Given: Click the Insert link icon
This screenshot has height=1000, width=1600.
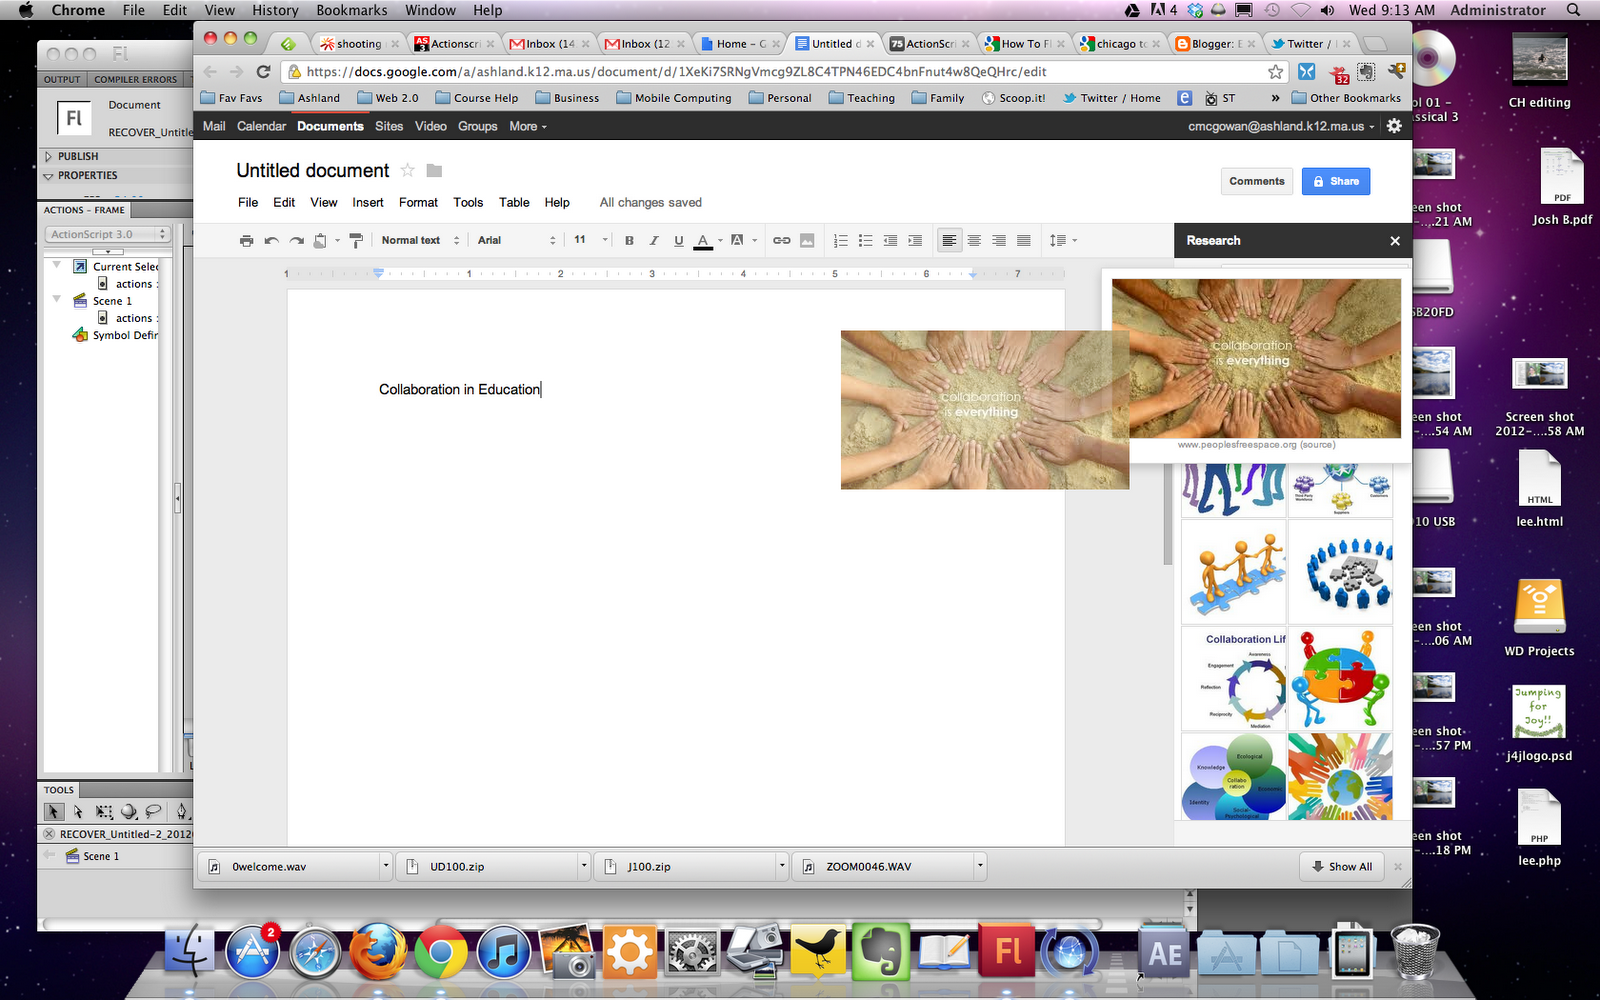Looking at the screenshot, I should 782,240.
